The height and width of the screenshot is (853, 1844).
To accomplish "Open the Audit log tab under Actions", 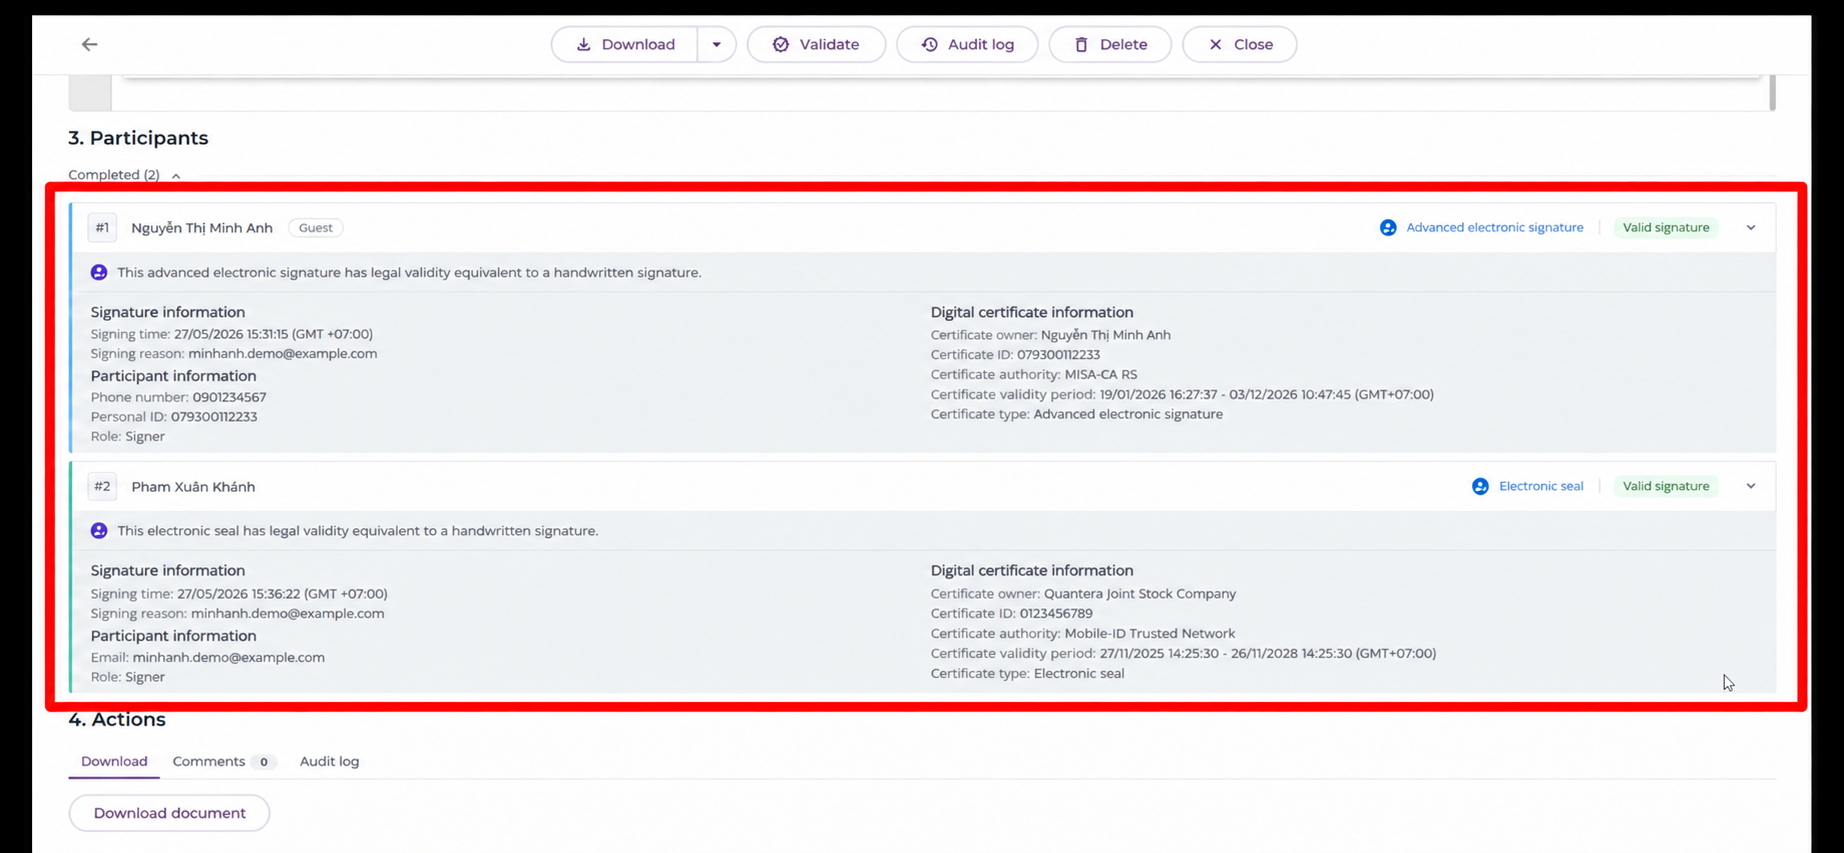I will tap(329, 761).
